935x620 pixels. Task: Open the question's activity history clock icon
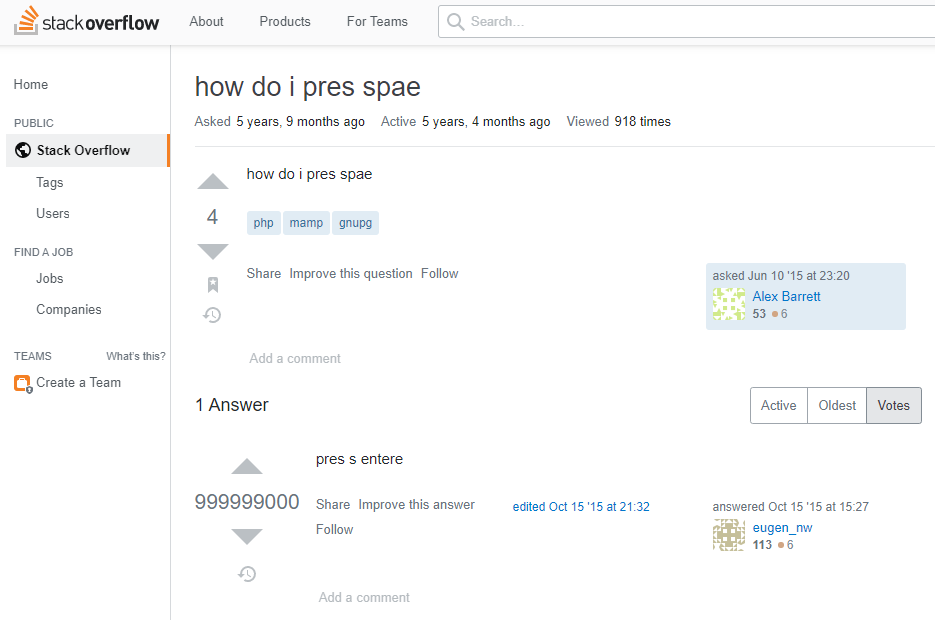click(x=212, y=314)
